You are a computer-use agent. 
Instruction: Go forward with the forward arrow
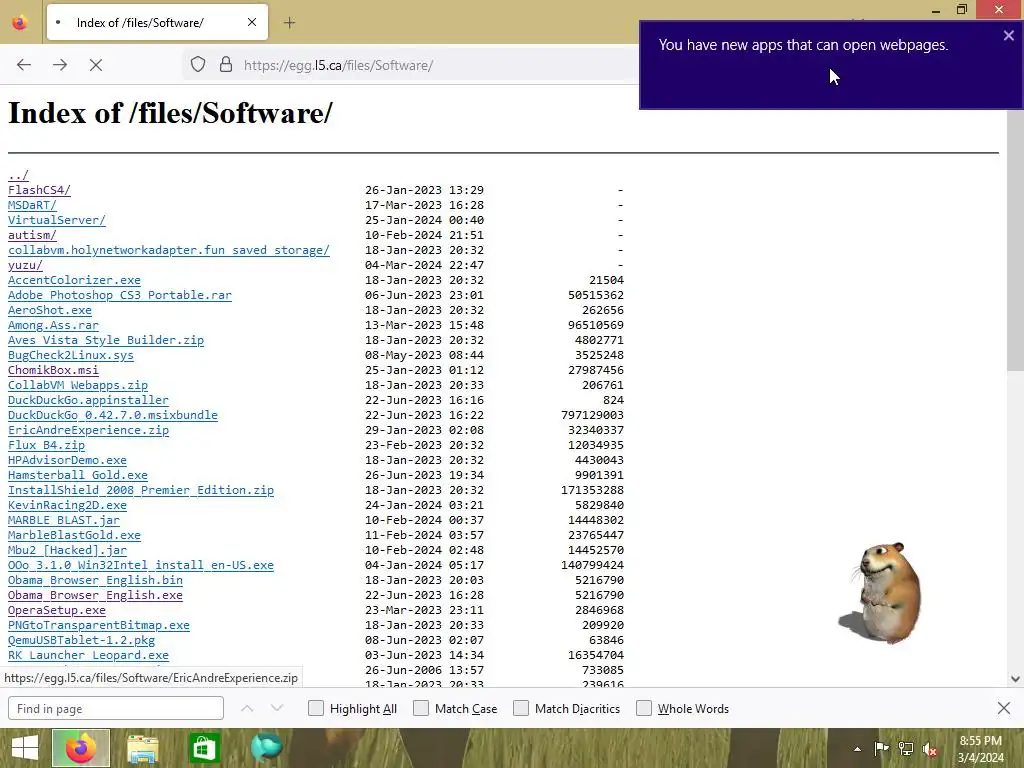[60, 65]
